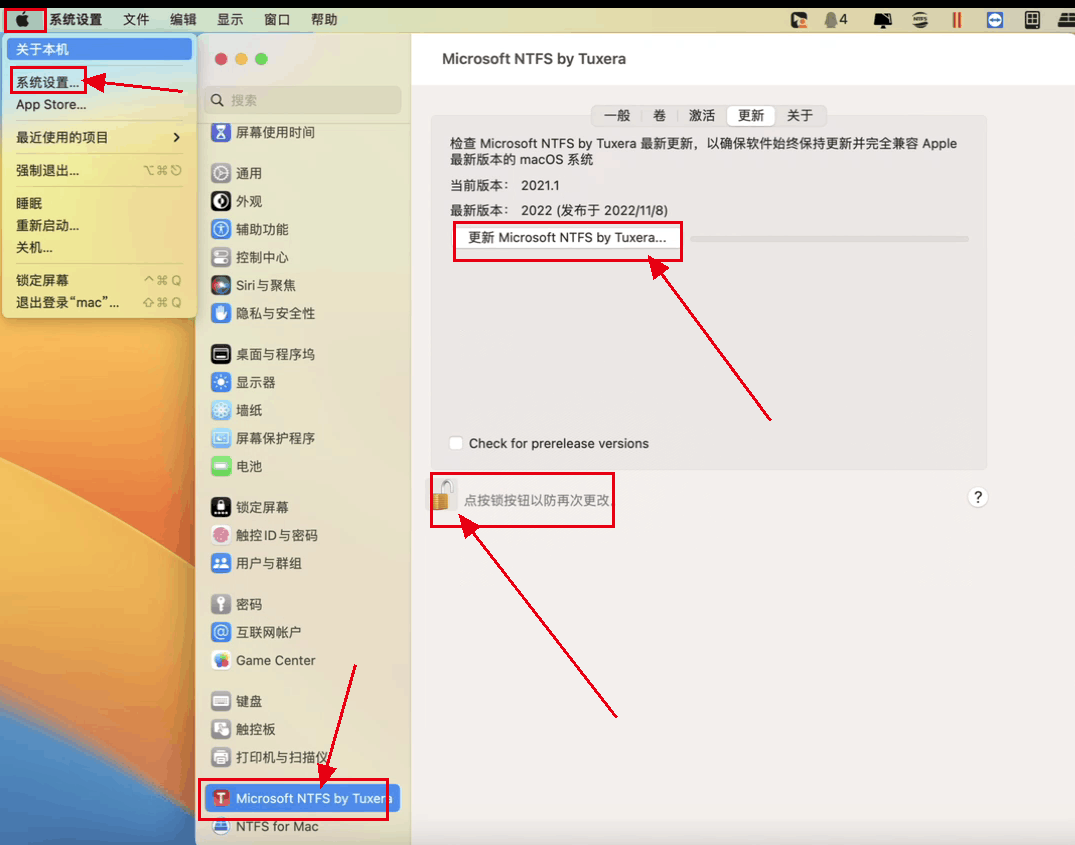
Task: Open the 文件 menu in menu bar
Action: pyautogui.click(x=136, y=20)
